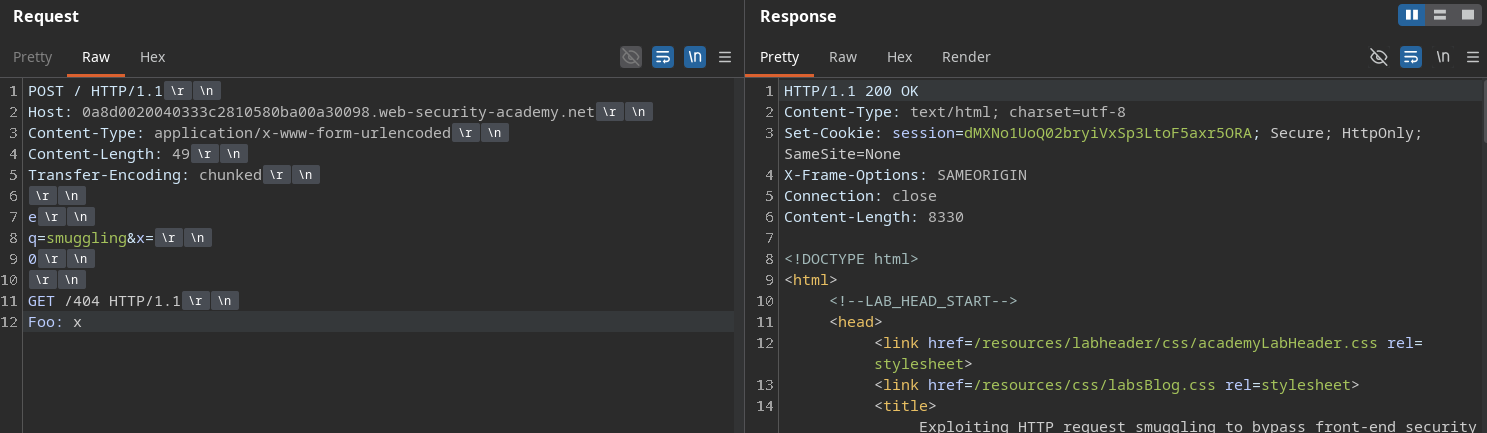Select the Response Pretty tab
Image resolution: width=1487 pixels, height=433 pixels.
pos(780,57)
